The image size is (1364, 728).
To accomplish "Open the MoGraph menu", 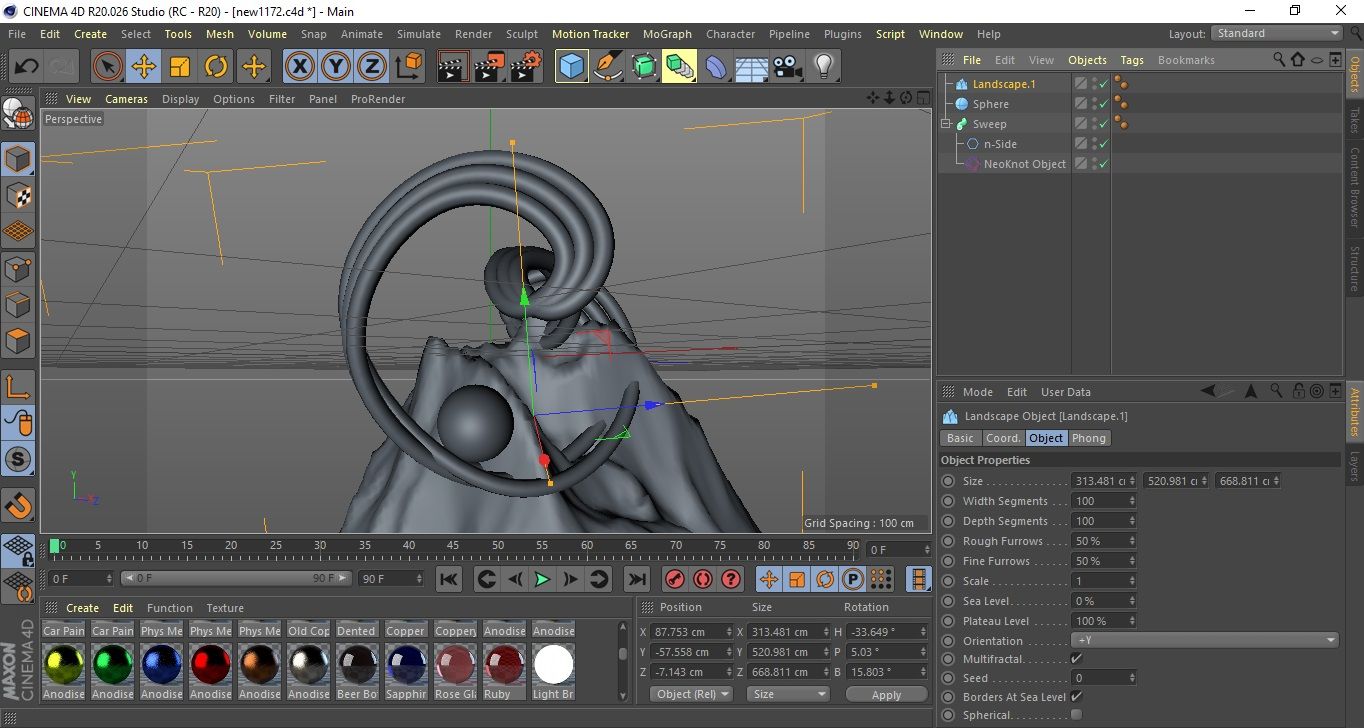I will click(x=667, y=34).
